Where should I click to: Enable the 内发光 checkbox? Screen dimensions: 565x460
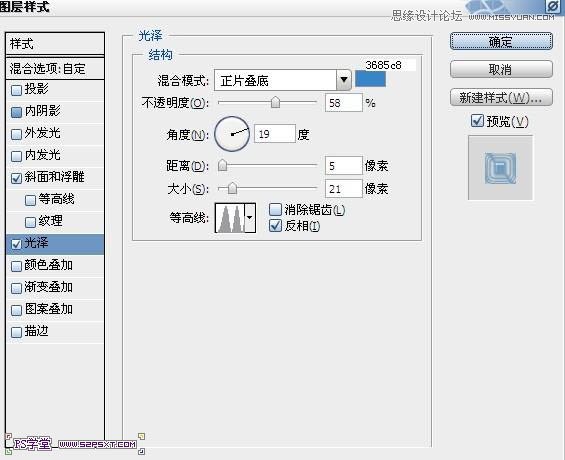coord(16,156)
